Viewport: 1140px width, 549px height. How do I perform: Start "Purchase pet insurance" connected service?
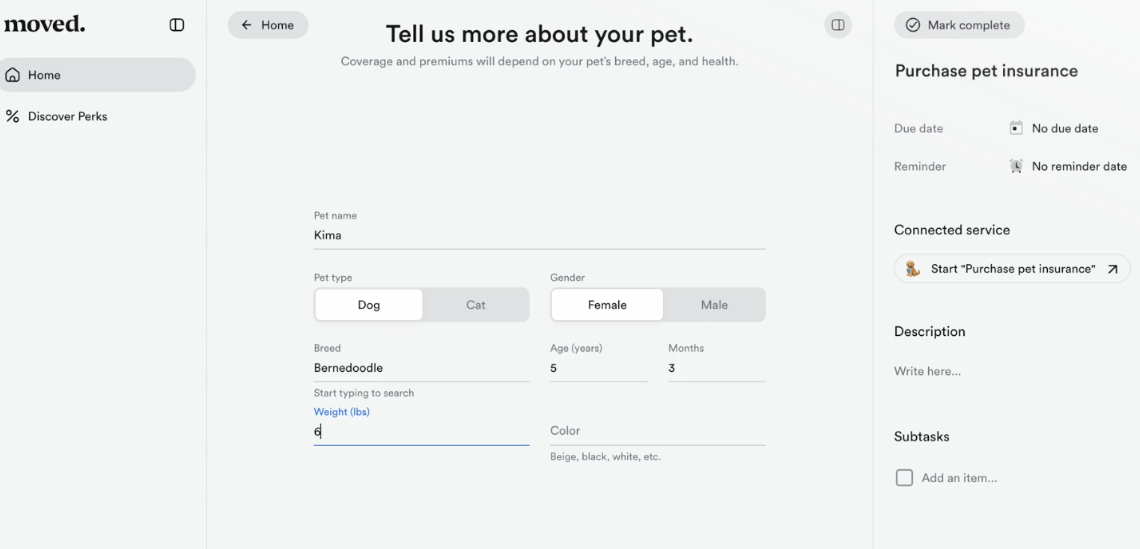1012,268
